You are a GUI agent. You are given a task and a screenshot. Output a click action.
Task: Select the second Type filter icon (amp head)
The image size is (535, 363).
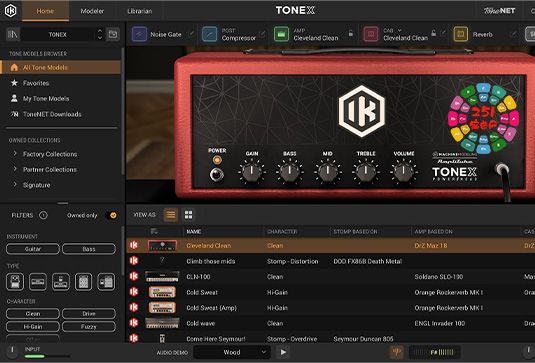tap(38, 282)
